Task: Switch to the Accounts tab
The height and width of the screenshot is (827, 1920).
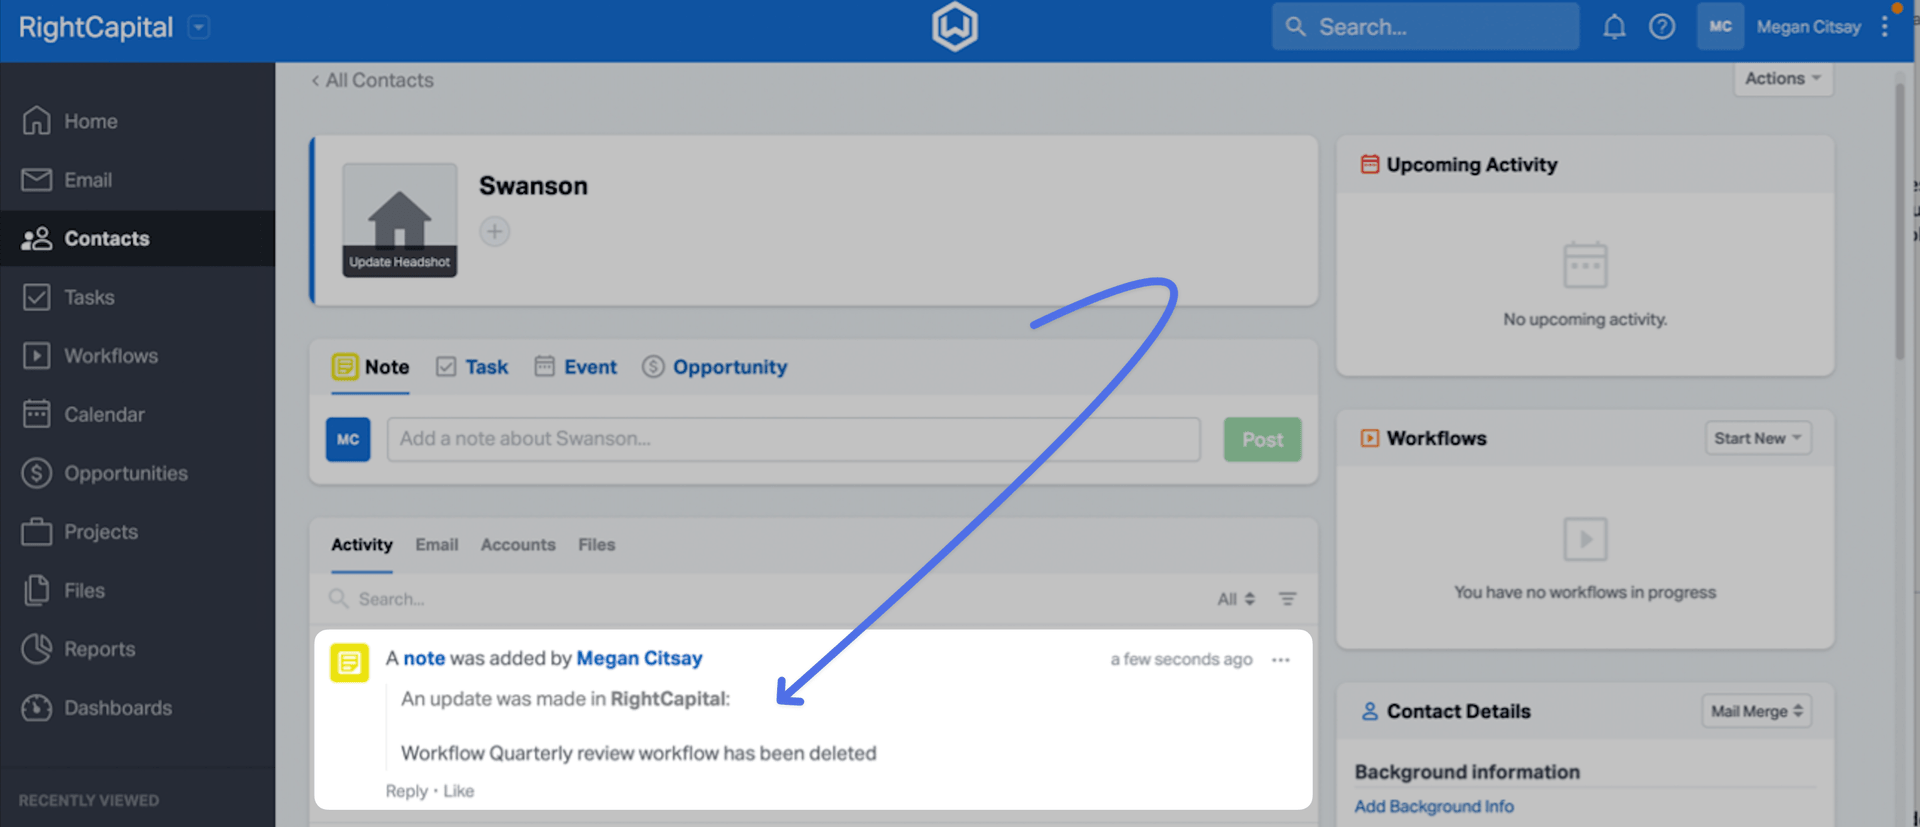Action: click(x=518, y=545)
